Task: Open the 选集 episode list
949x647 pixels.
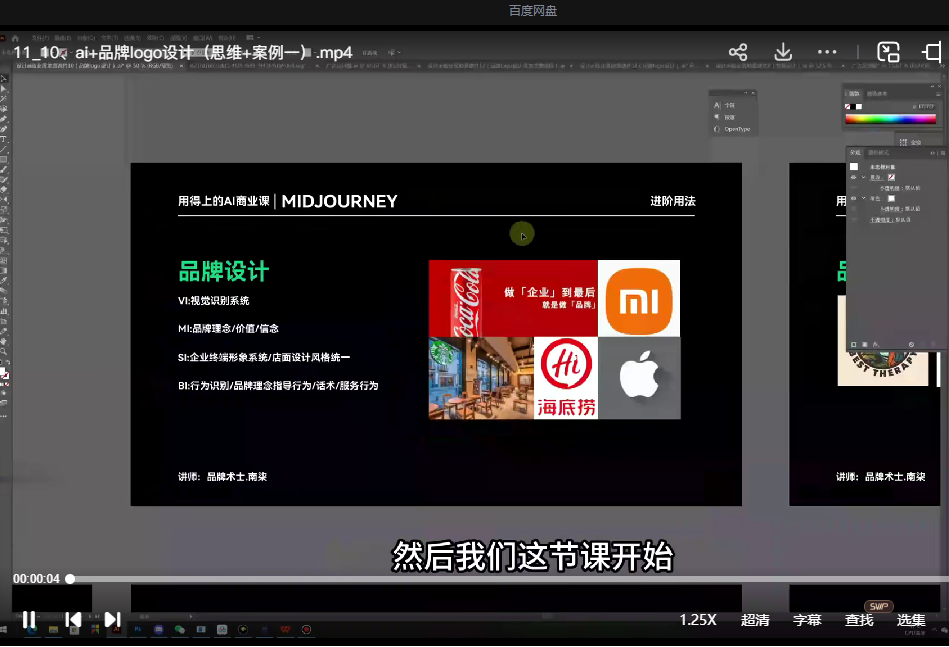Action: (x=911, y=620)
